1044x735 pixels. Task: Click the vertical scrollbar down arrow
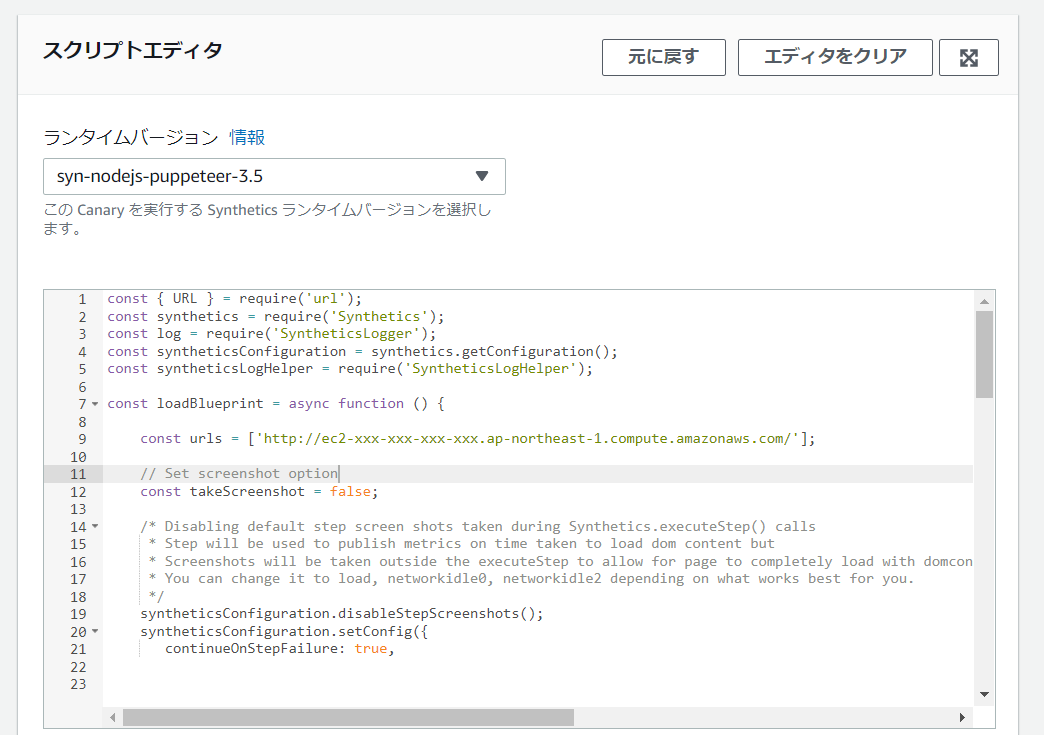click(984, 694)
